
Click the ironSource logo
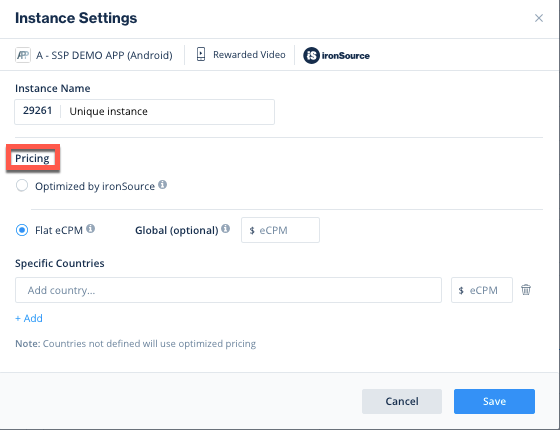tap(336, 55)
